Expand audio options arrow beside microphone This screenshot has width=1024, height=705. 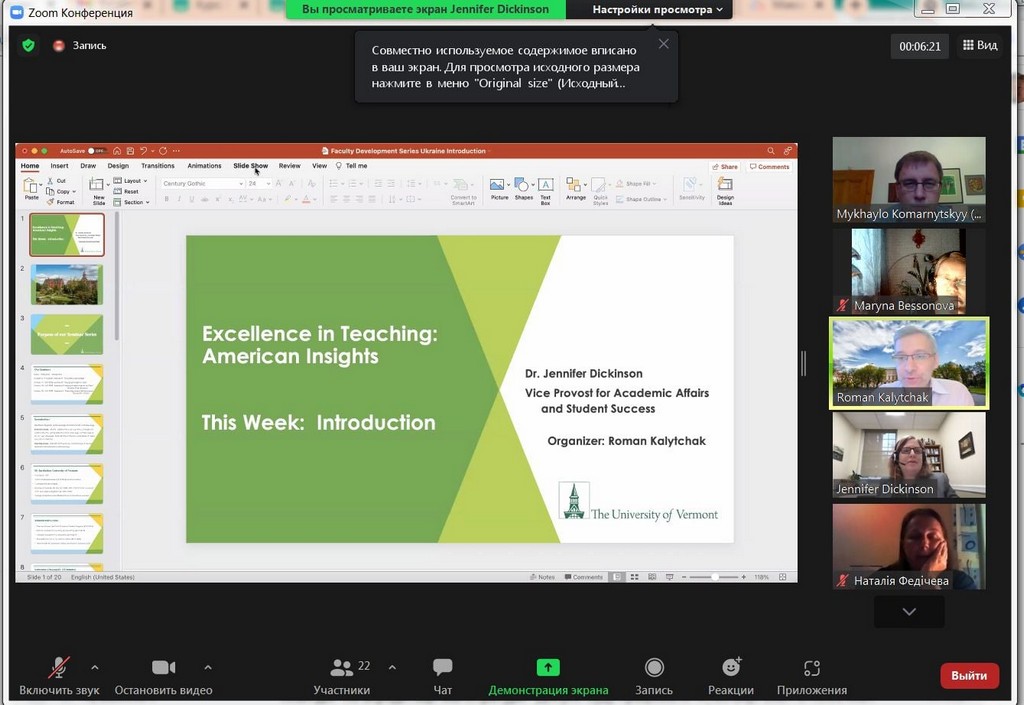tap(95, 667)
